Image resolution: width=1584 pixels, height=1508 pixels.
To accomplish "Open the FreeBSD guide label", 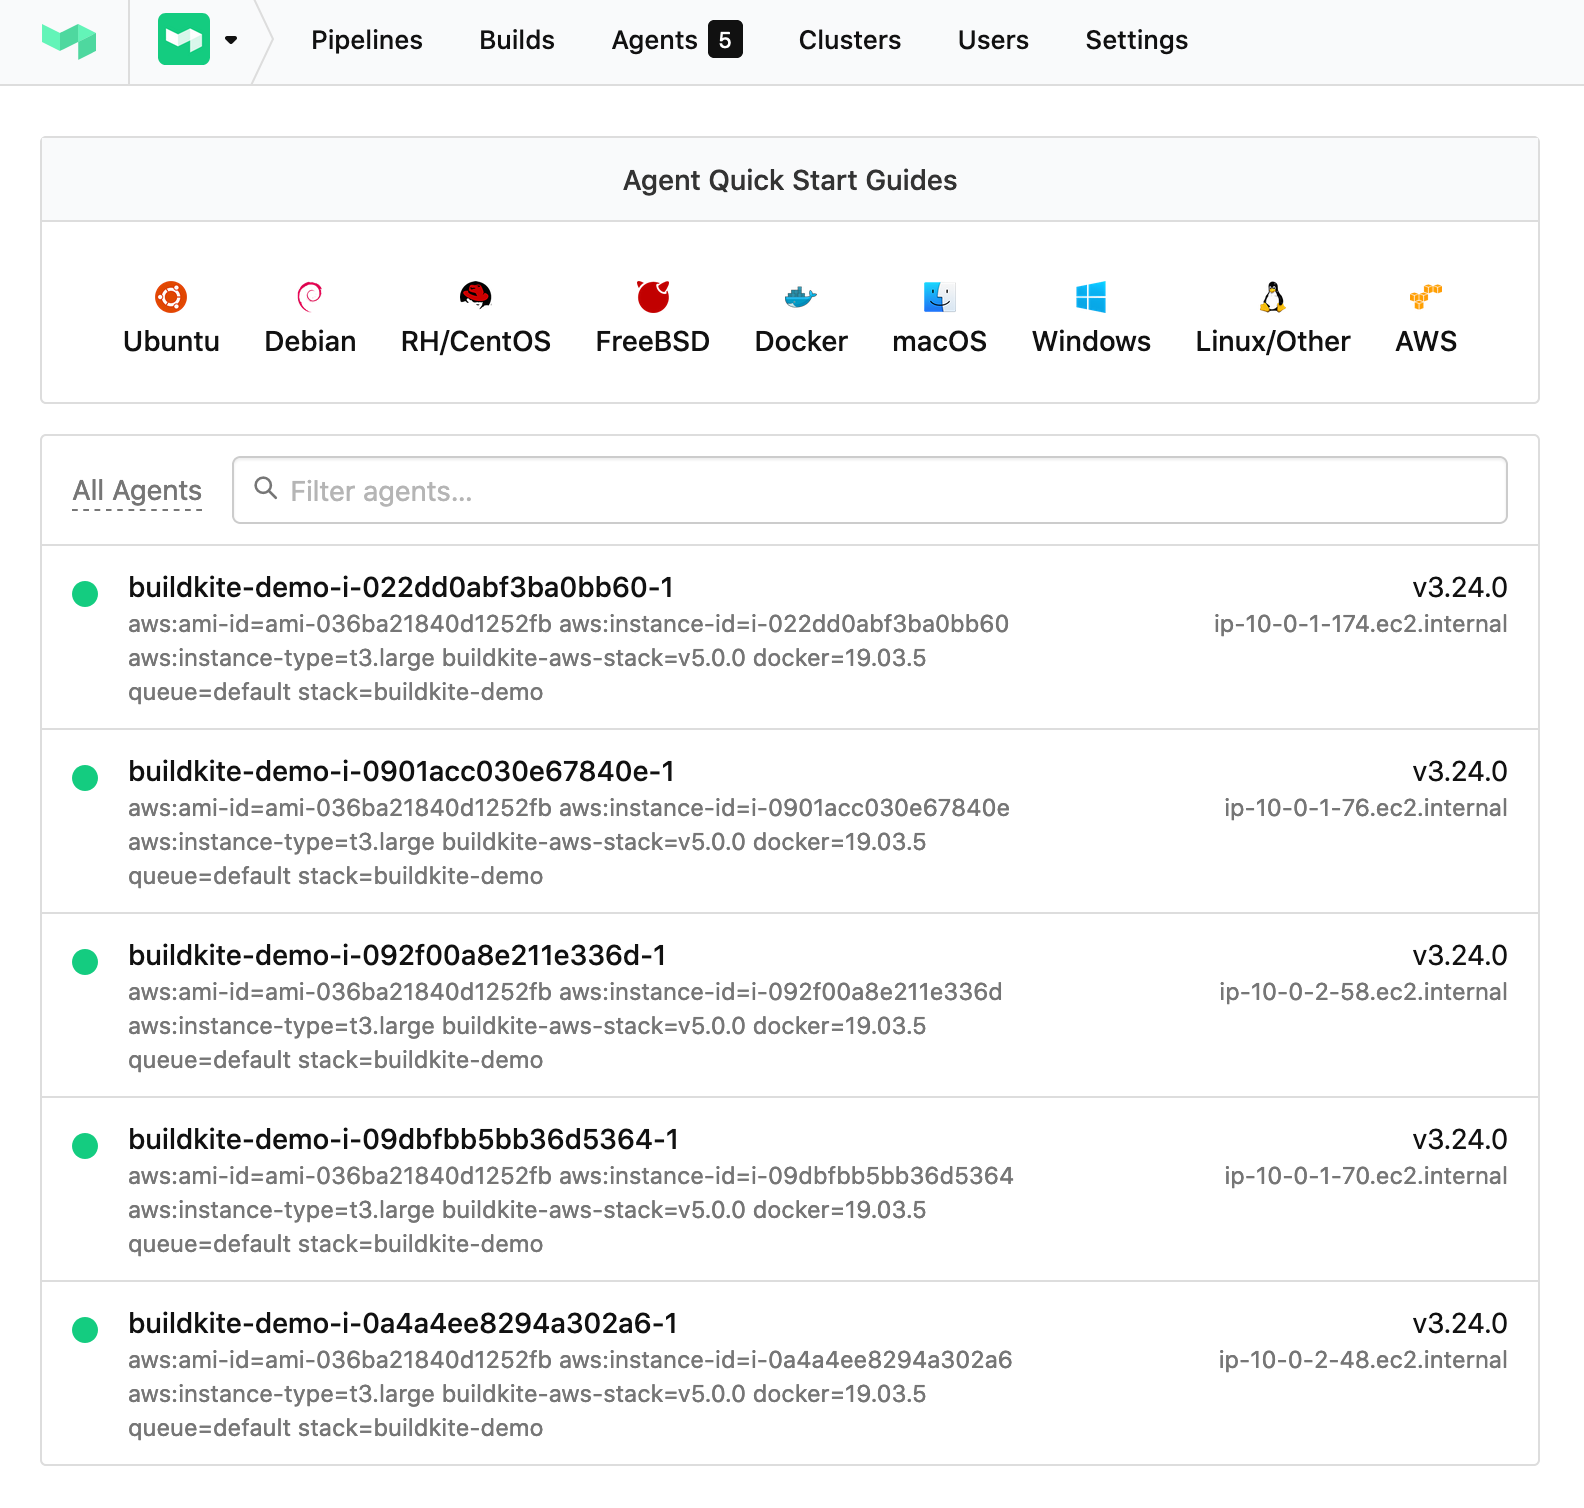I will click(653, 341).
